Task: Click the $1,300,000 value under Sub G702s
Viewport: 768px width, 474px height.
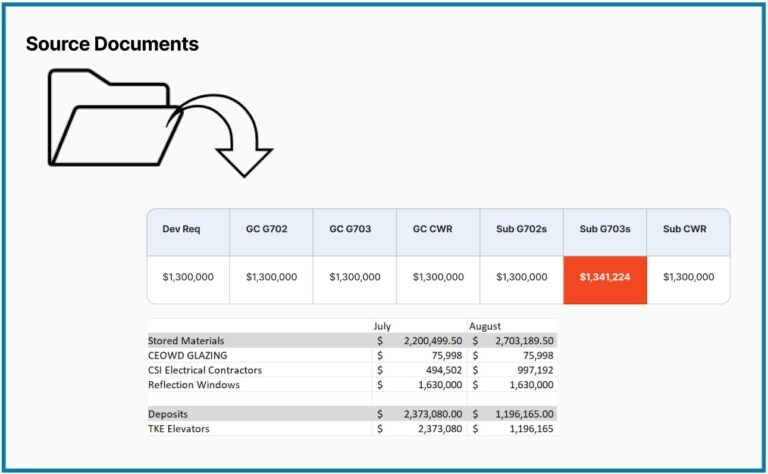Action: click(522, 277)
